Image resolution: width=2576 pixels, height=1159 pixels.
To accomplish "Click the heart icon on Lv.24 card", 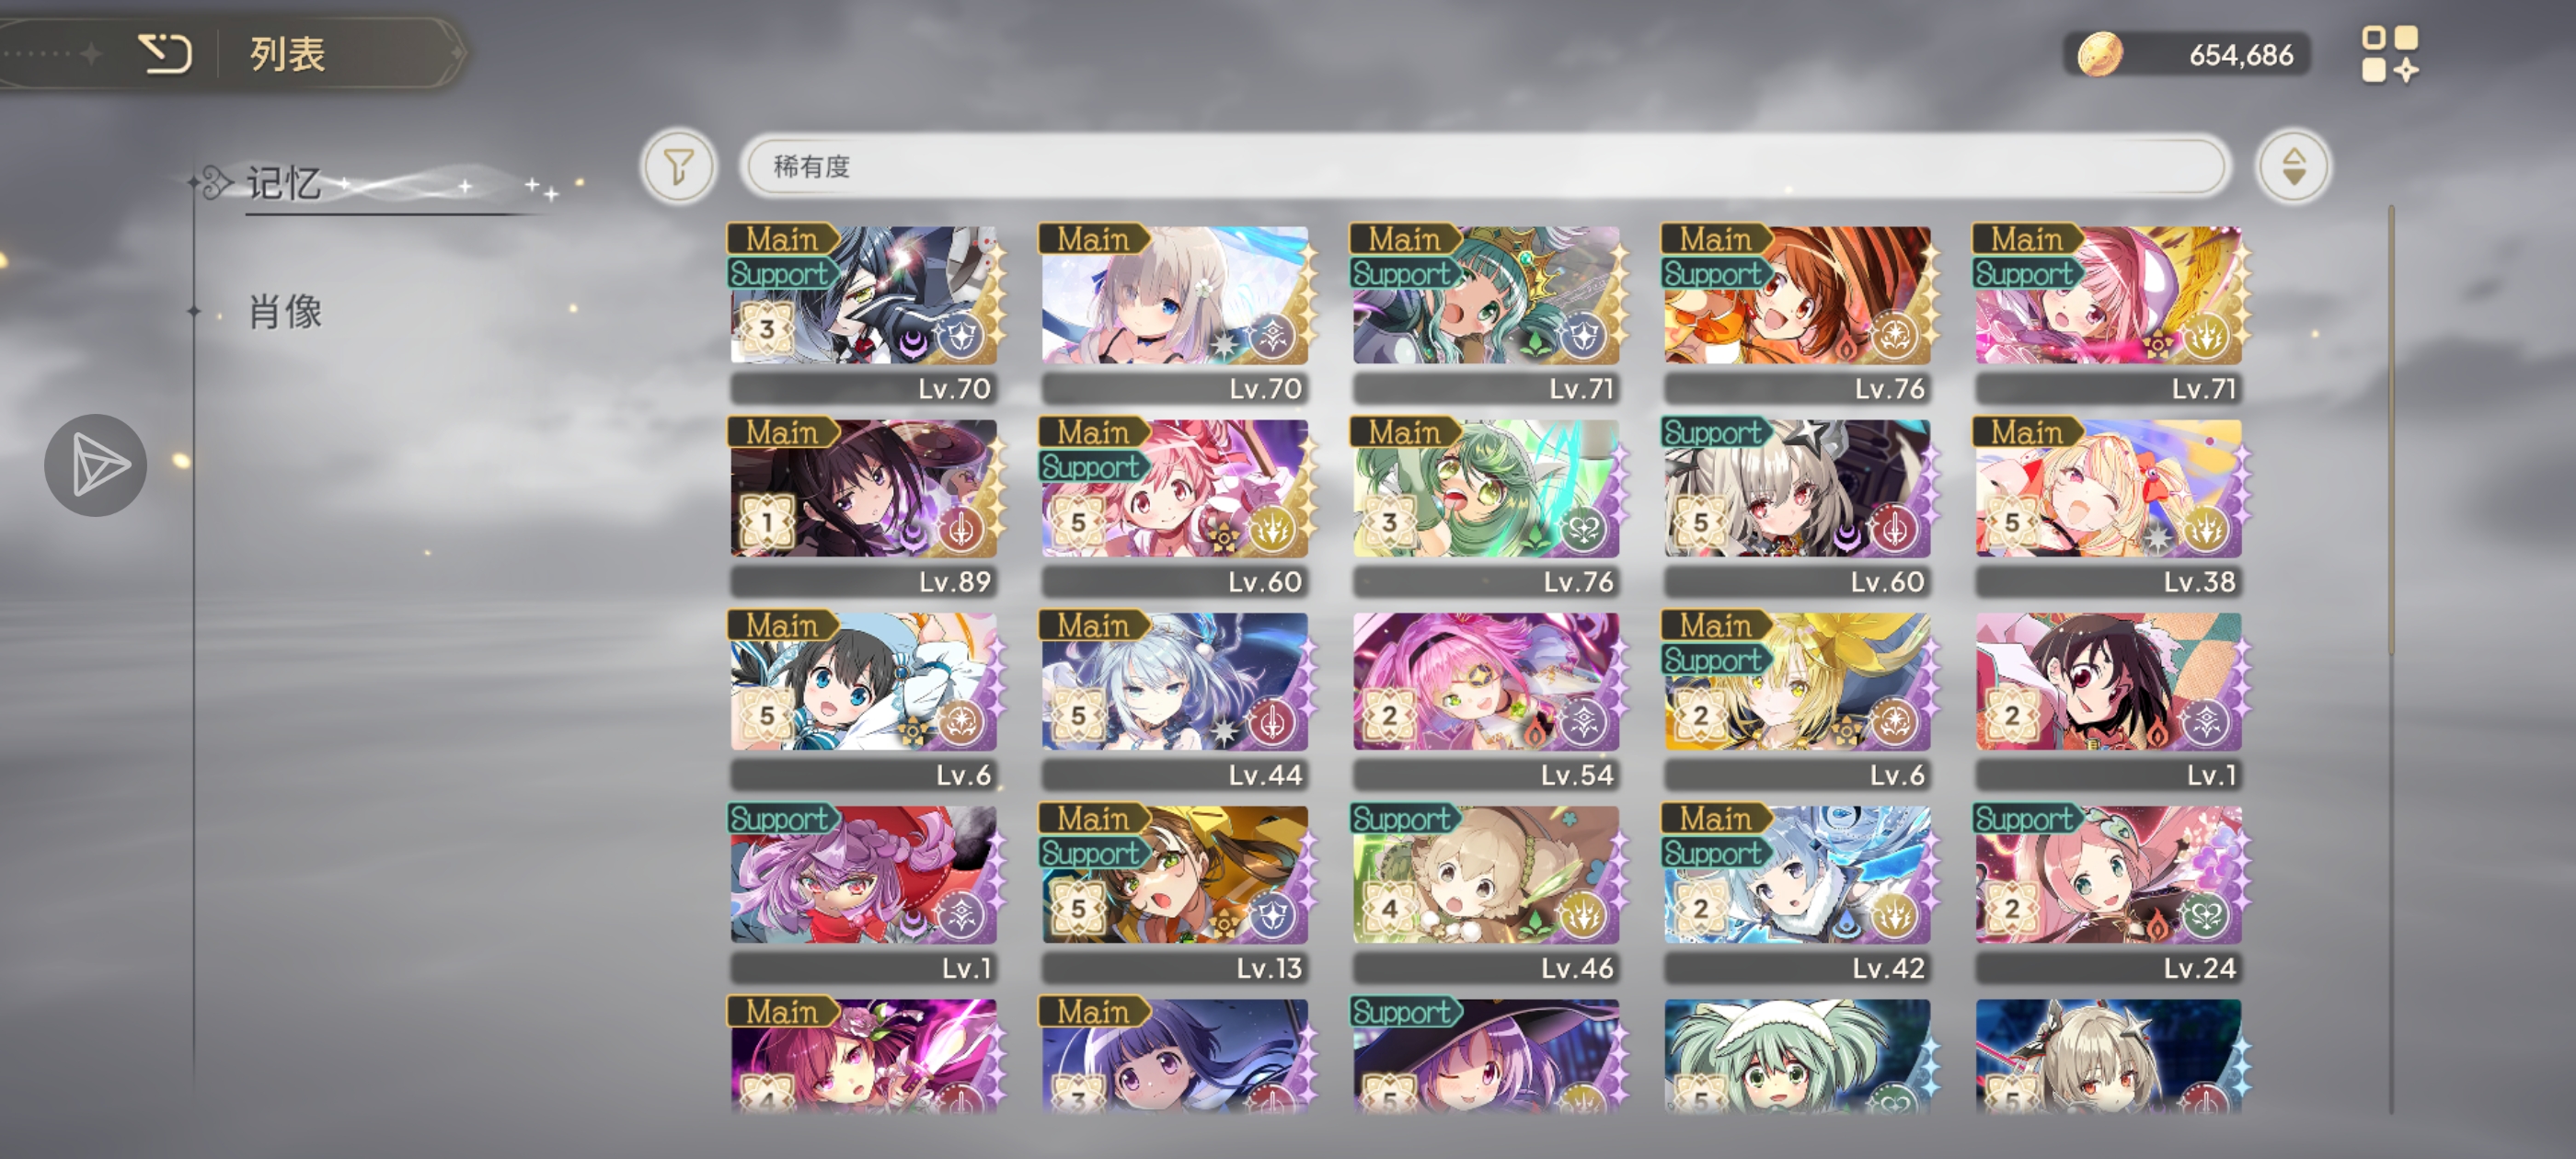I will pos(2204,915).
